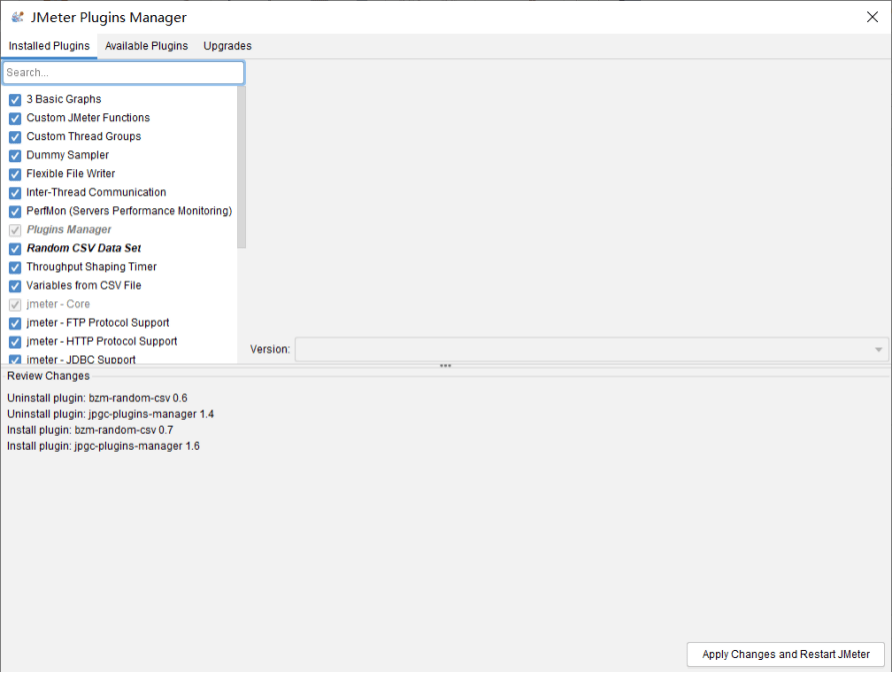Click Apply Changes and Restart JMeter

pos(787,655)
